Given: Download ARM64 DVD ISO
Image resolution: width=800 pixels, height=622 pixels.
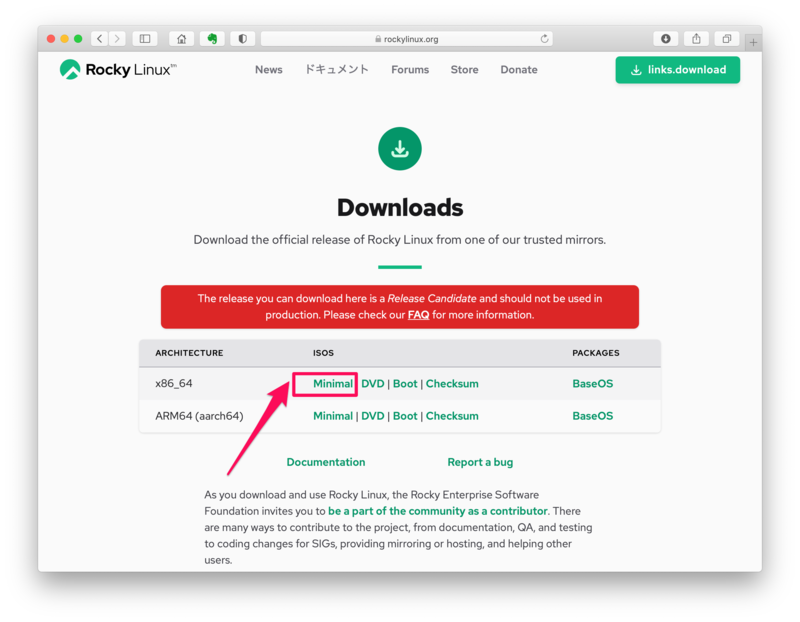Looking at the screenshot, I should 372,416.
